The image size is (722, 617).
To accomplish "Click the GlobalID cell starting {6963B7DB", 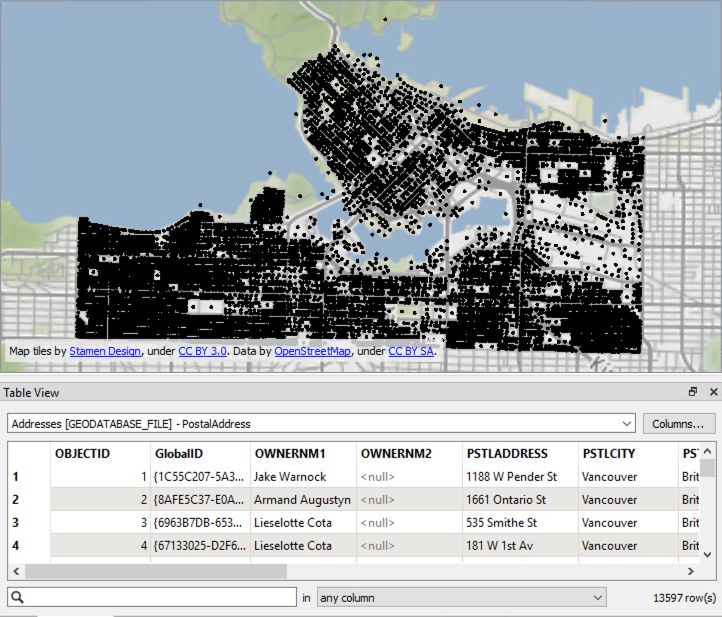I will pyautogui.click(x=200, y=523).
